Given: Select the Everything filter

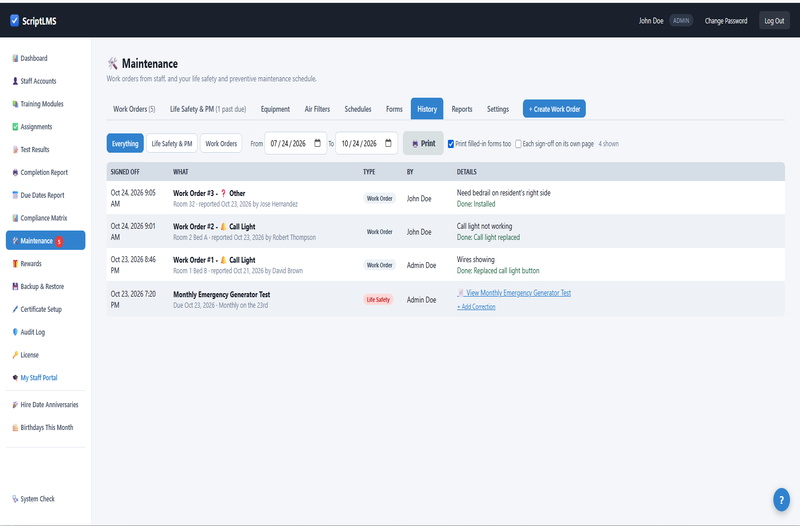Looking at the screenshot, I should 125,143.
